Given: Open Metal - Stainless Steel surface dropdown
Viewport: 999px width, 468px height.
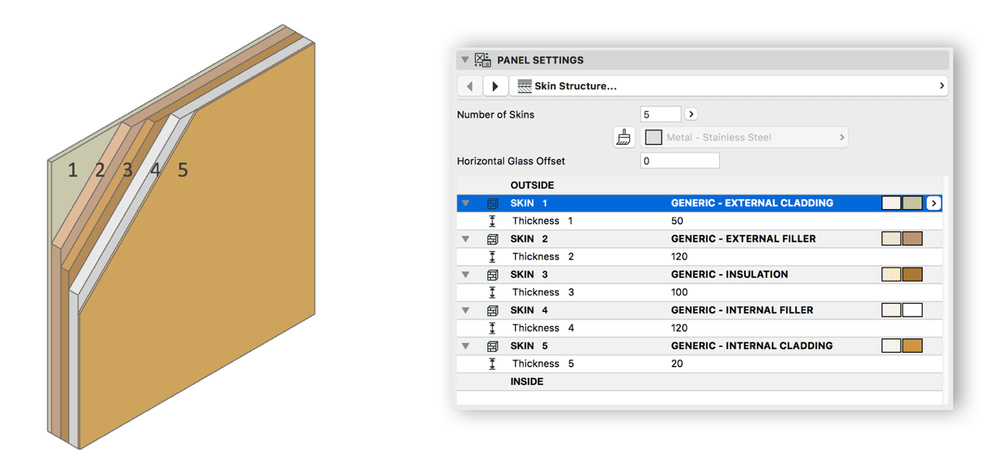Looking at the screenshot, I should (744, 137).
